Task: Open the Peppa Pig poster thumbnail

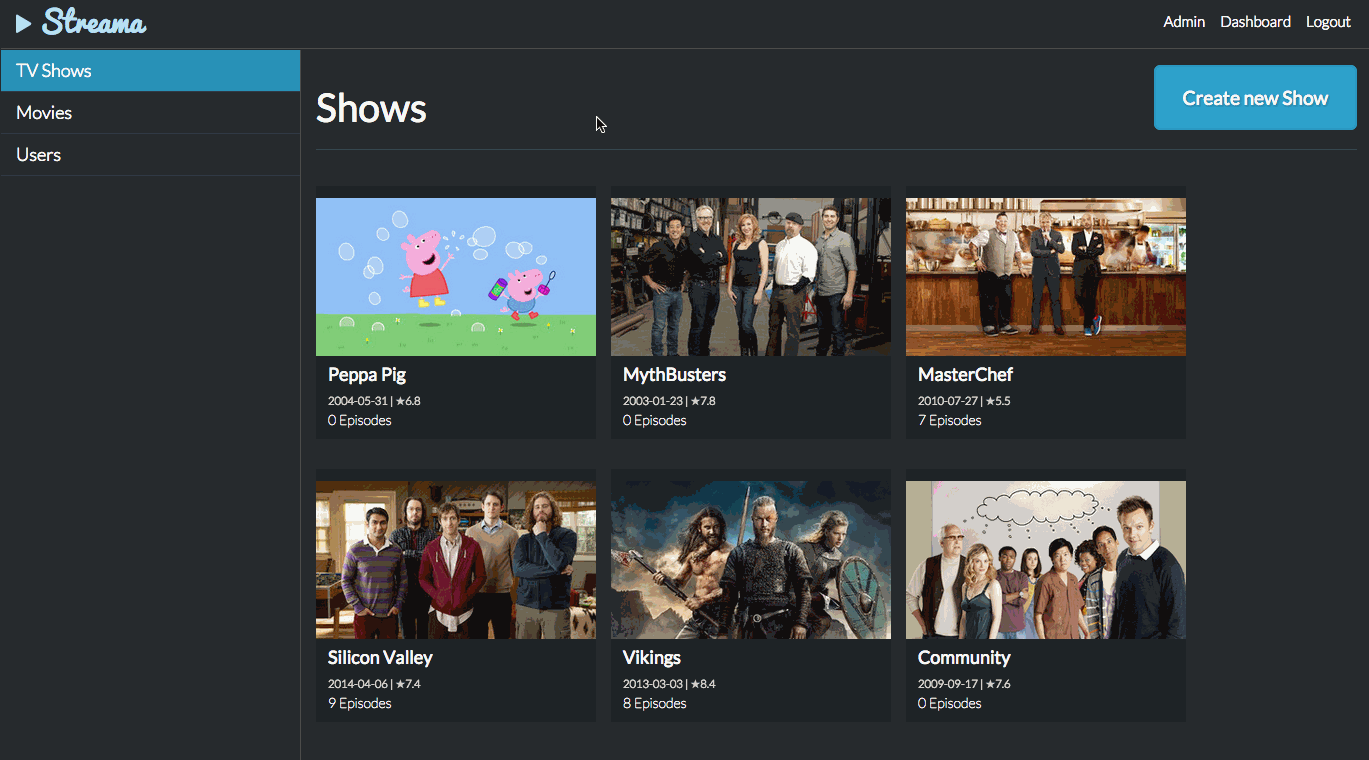Action: [x=456, y=277]
